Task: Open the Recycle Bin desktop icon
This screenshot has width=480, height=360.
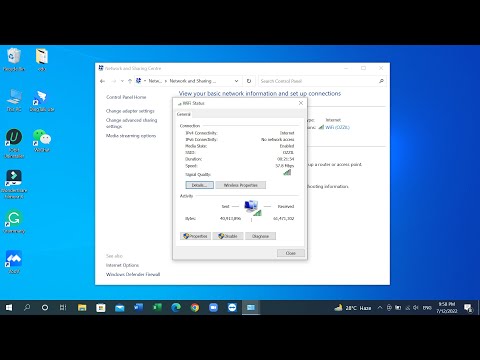Action: pos(14,59)
